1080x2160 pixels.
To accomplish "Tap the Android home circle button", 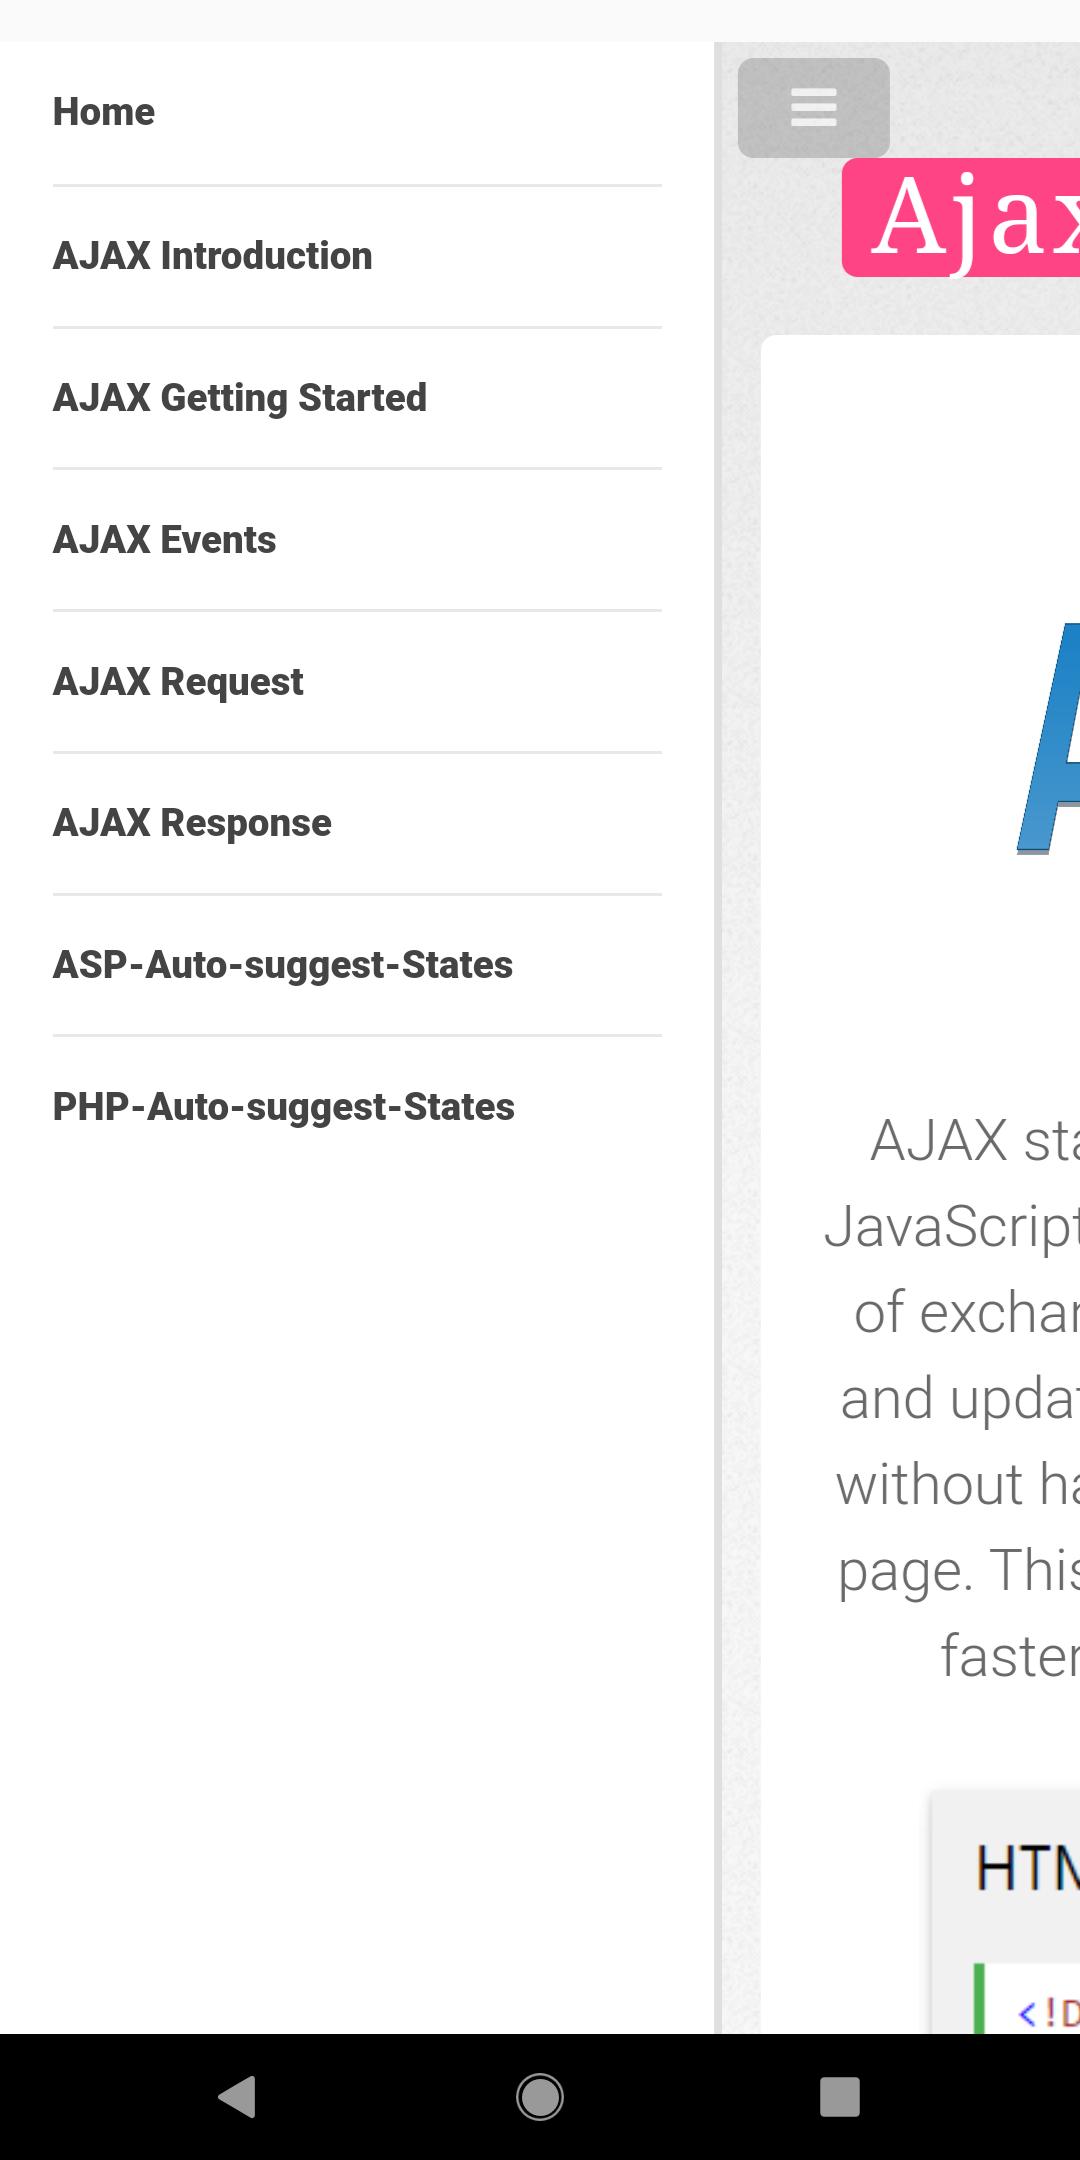I will tap(540, 2097).
